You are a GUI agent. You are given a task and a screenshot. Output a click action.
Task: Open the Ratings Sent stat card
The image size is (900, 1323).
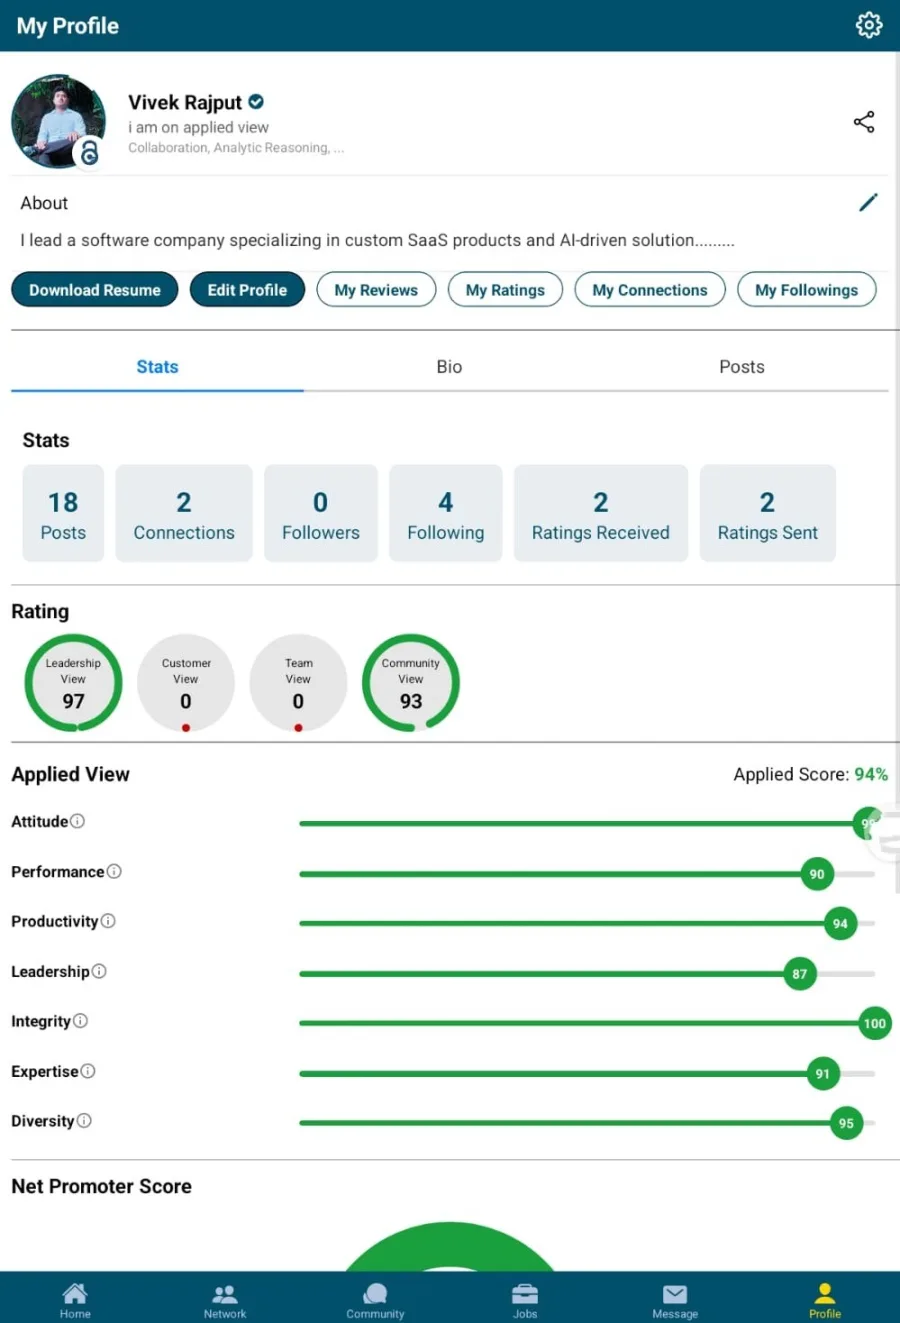[768, 513]
